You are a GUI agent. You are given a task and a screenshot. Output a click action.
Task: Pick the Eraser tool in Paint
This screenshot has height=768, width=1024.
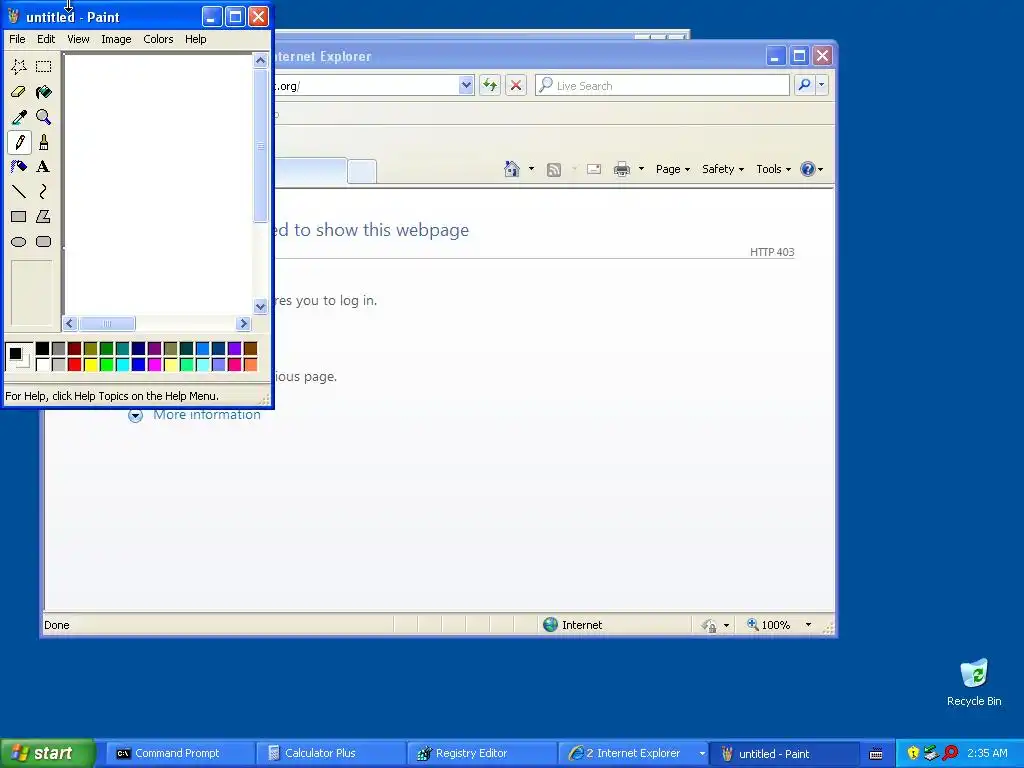point(19,91)
